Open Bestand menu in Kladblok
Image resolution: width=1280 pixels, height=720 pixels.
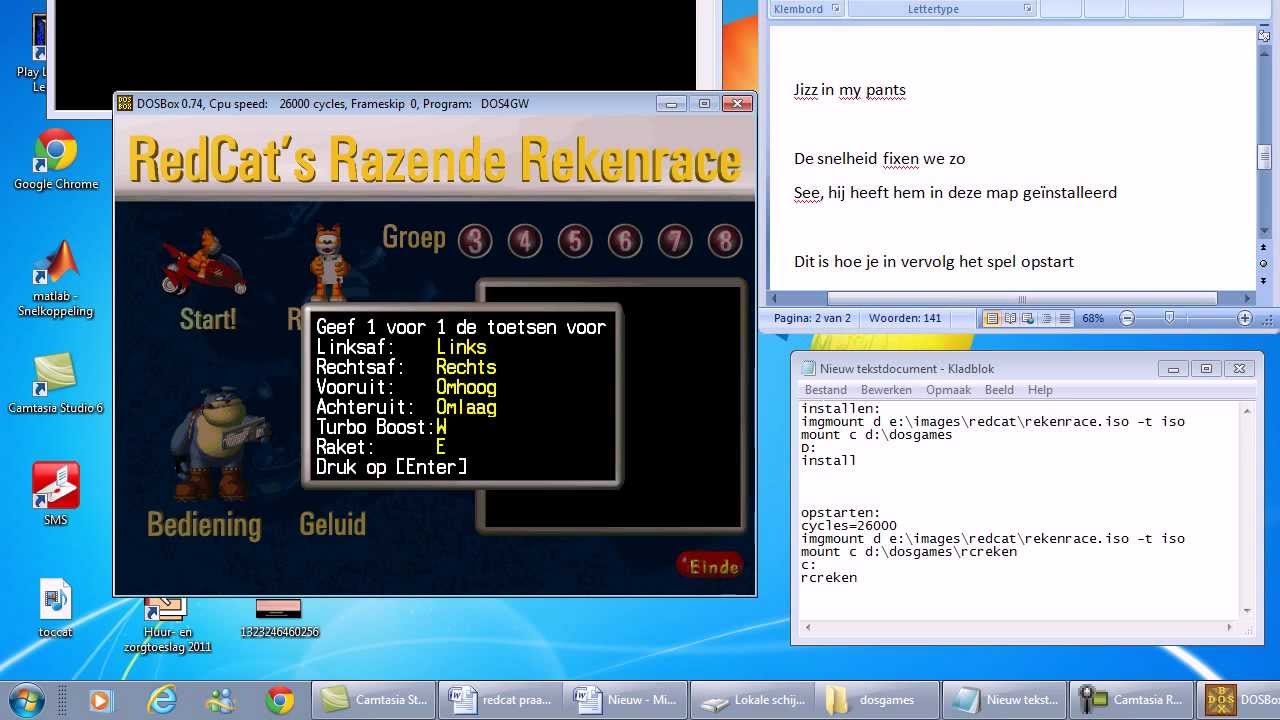[x=826, y=390]
